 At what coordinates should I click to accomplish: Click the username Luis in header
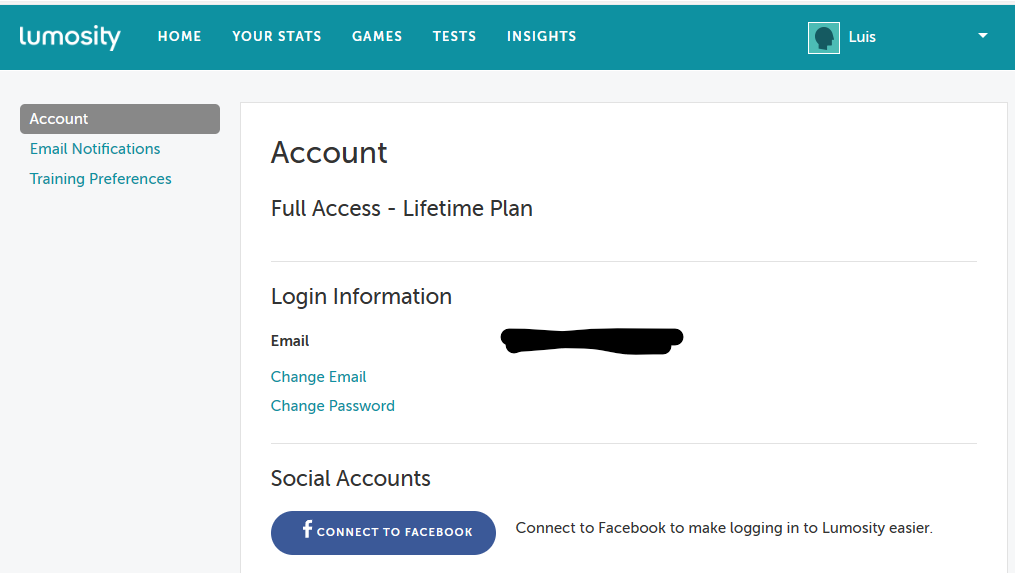(x=862, y=37)
